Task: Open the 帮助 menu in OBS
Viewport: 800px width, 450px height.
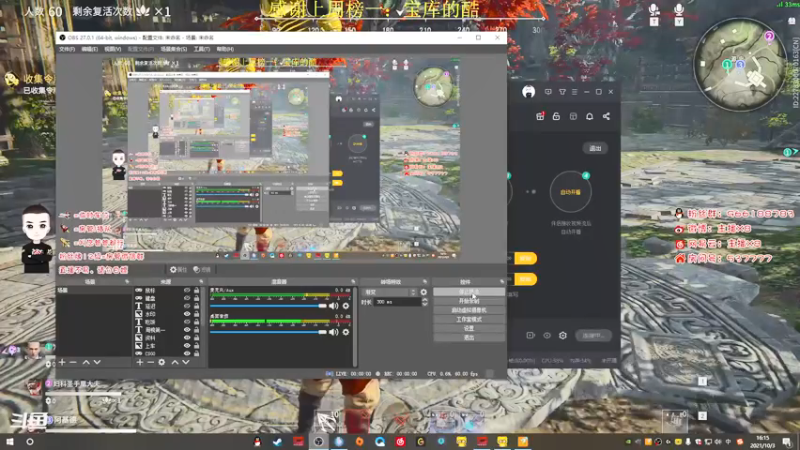Action: 226,49
